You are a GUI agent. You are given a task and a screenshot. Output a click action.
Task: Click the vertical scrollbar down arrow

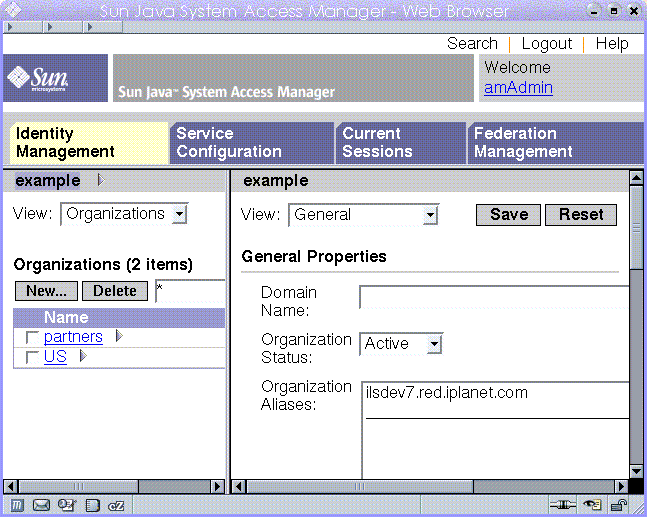pyautogui.click(x=636, y=471)
